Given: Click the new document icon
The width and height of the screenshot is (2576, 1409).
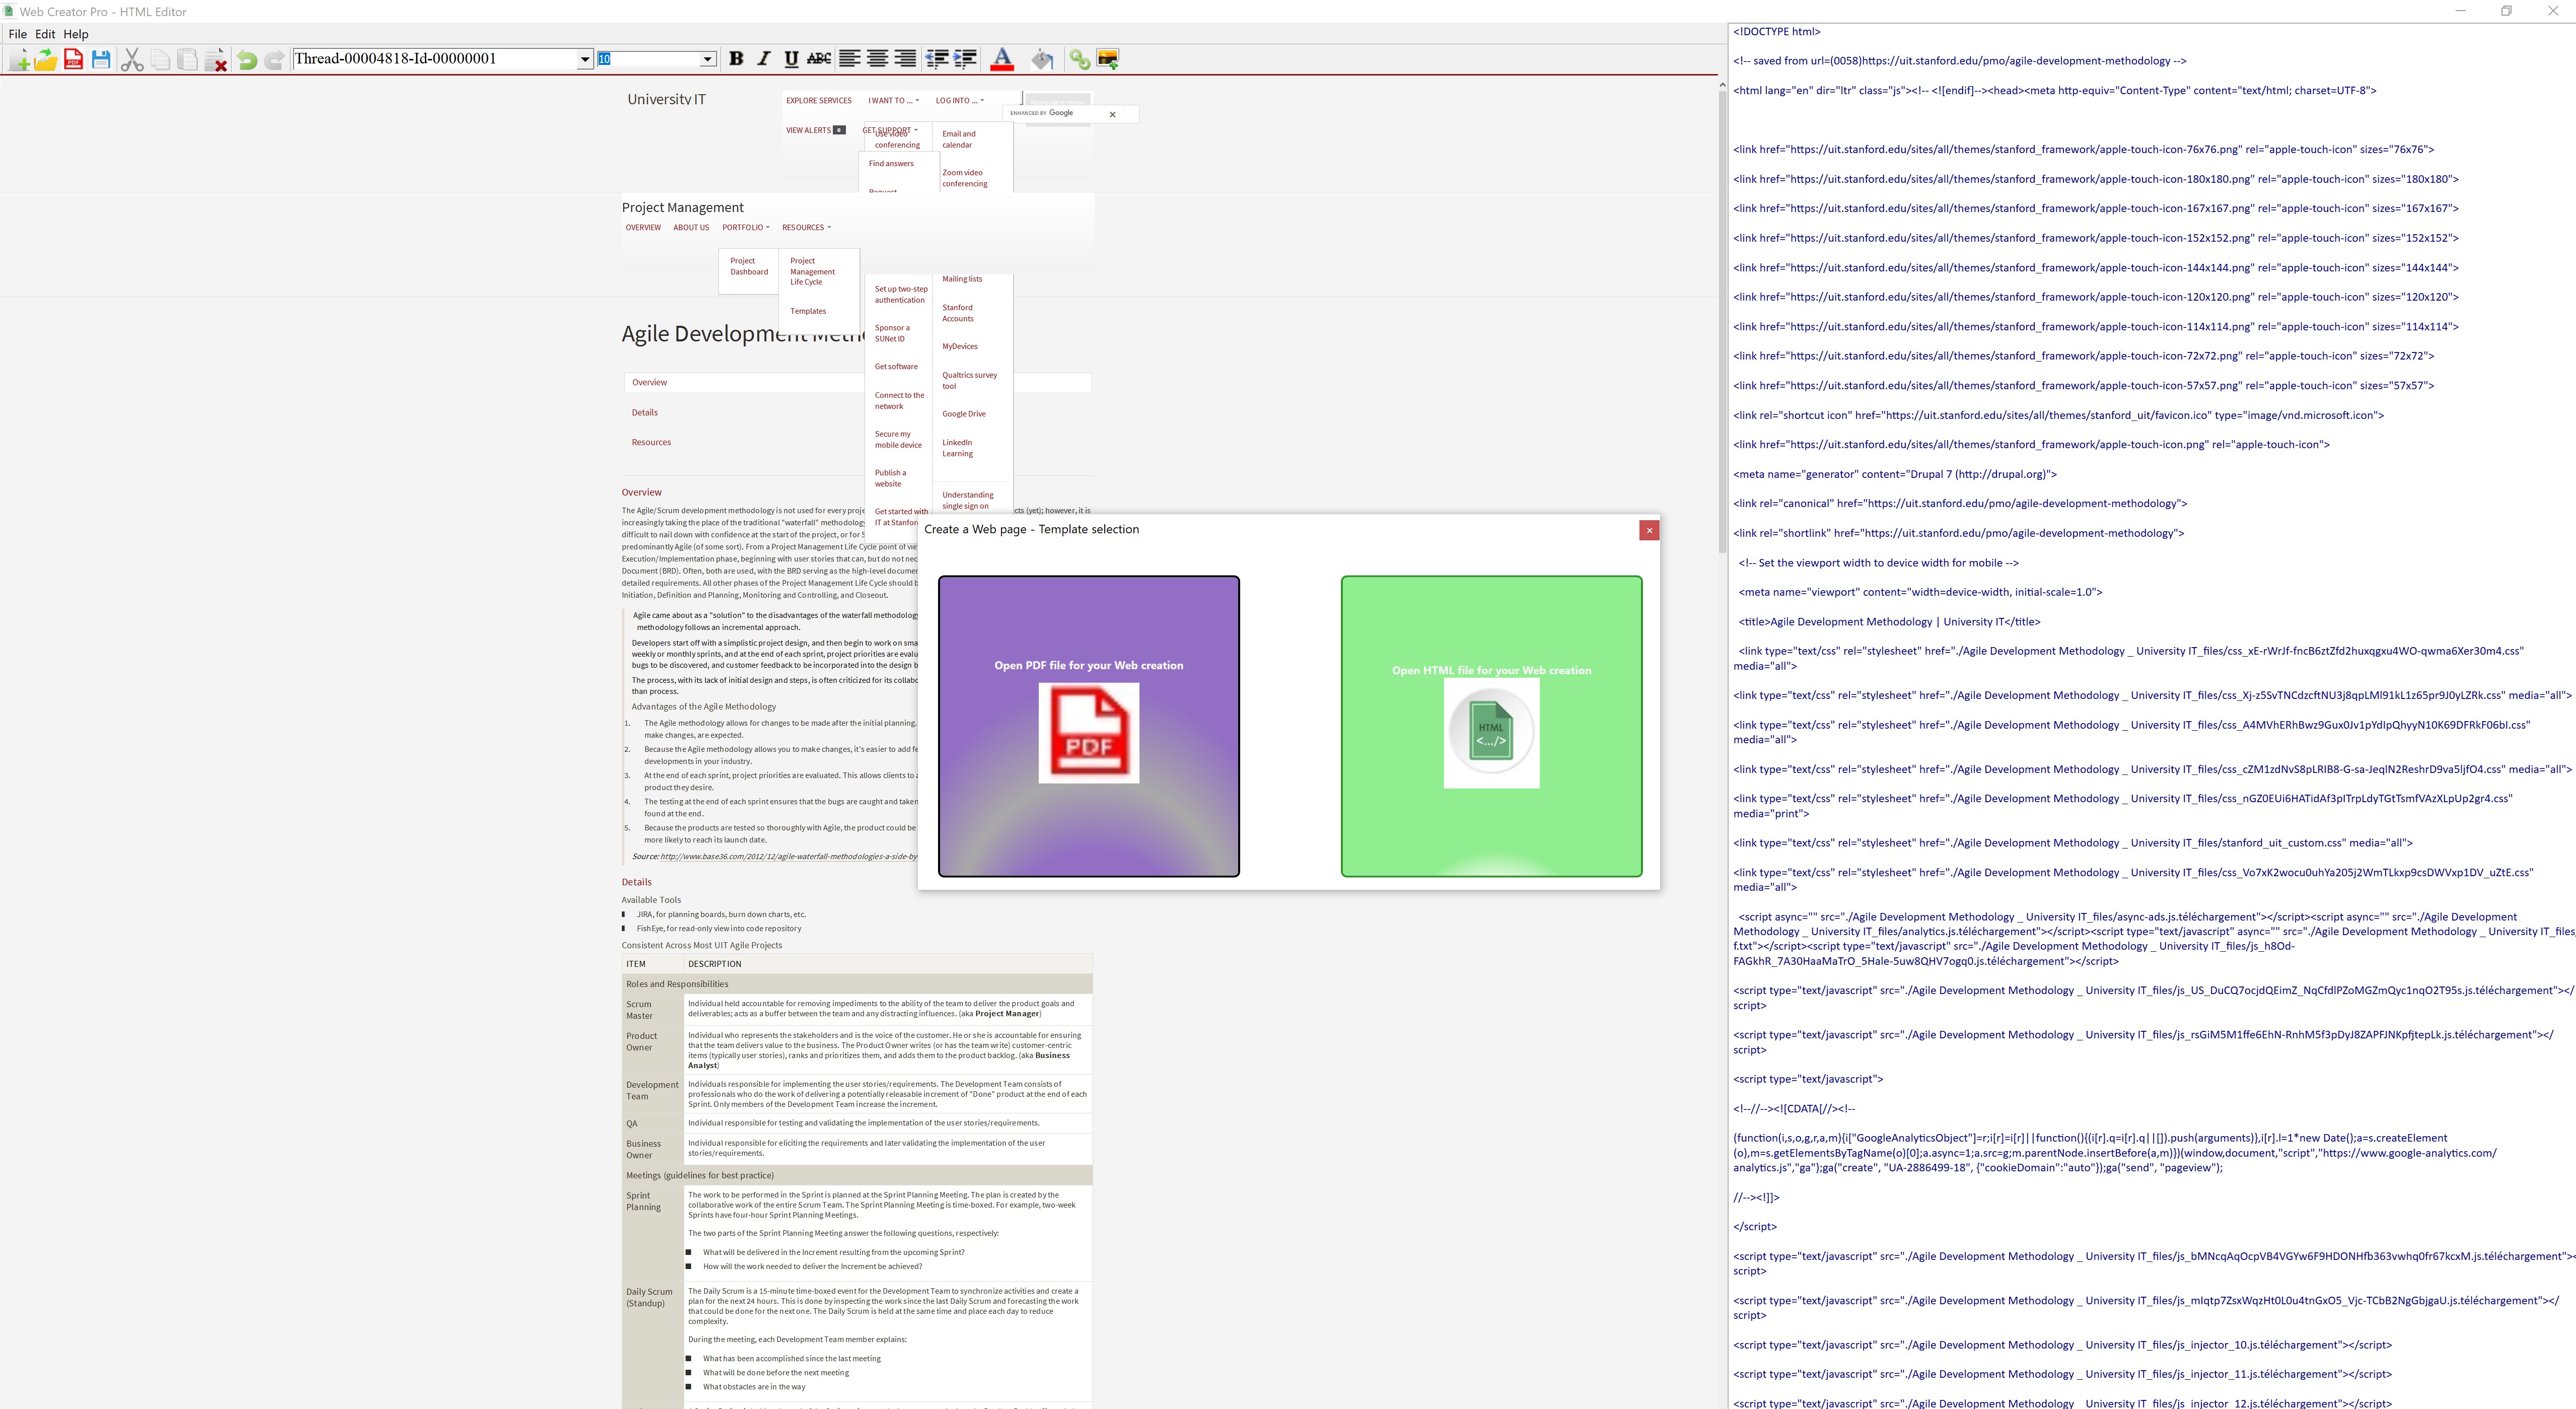Looking at the screenshot, I should (x=18, y=60).
